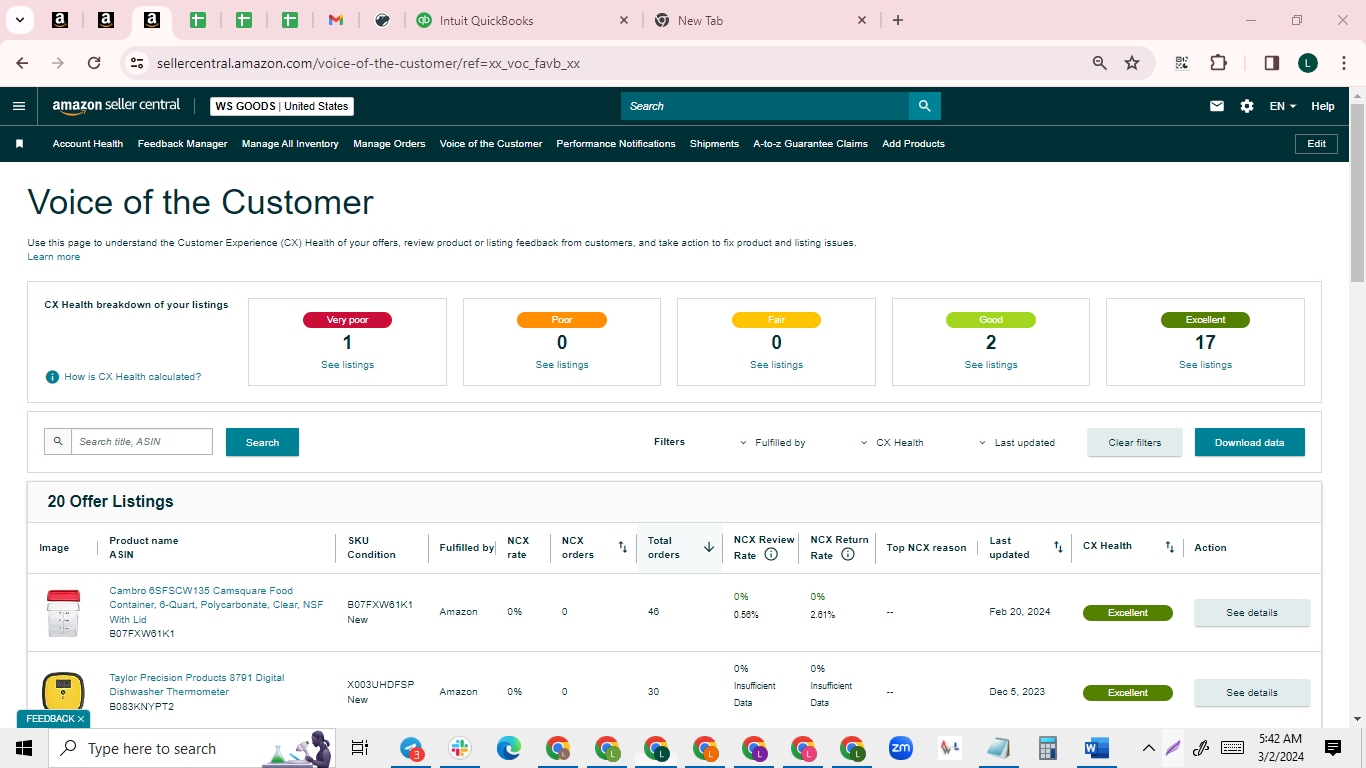Open Help in the Seller Central header
The image size is (1366, 768).
[x=1322, y=106]
